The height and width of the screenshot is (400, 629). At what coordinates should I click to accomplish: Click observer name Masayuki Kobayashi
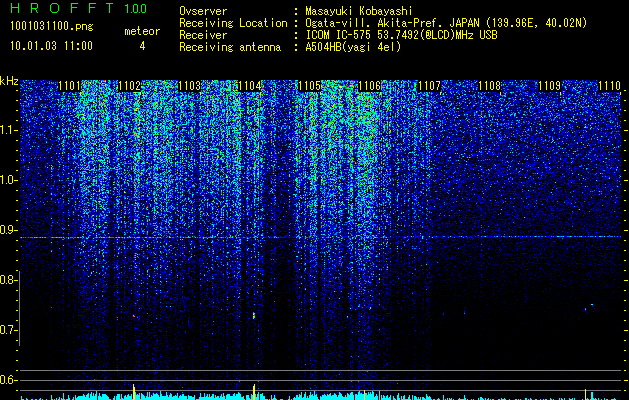[x=359, y=11]
